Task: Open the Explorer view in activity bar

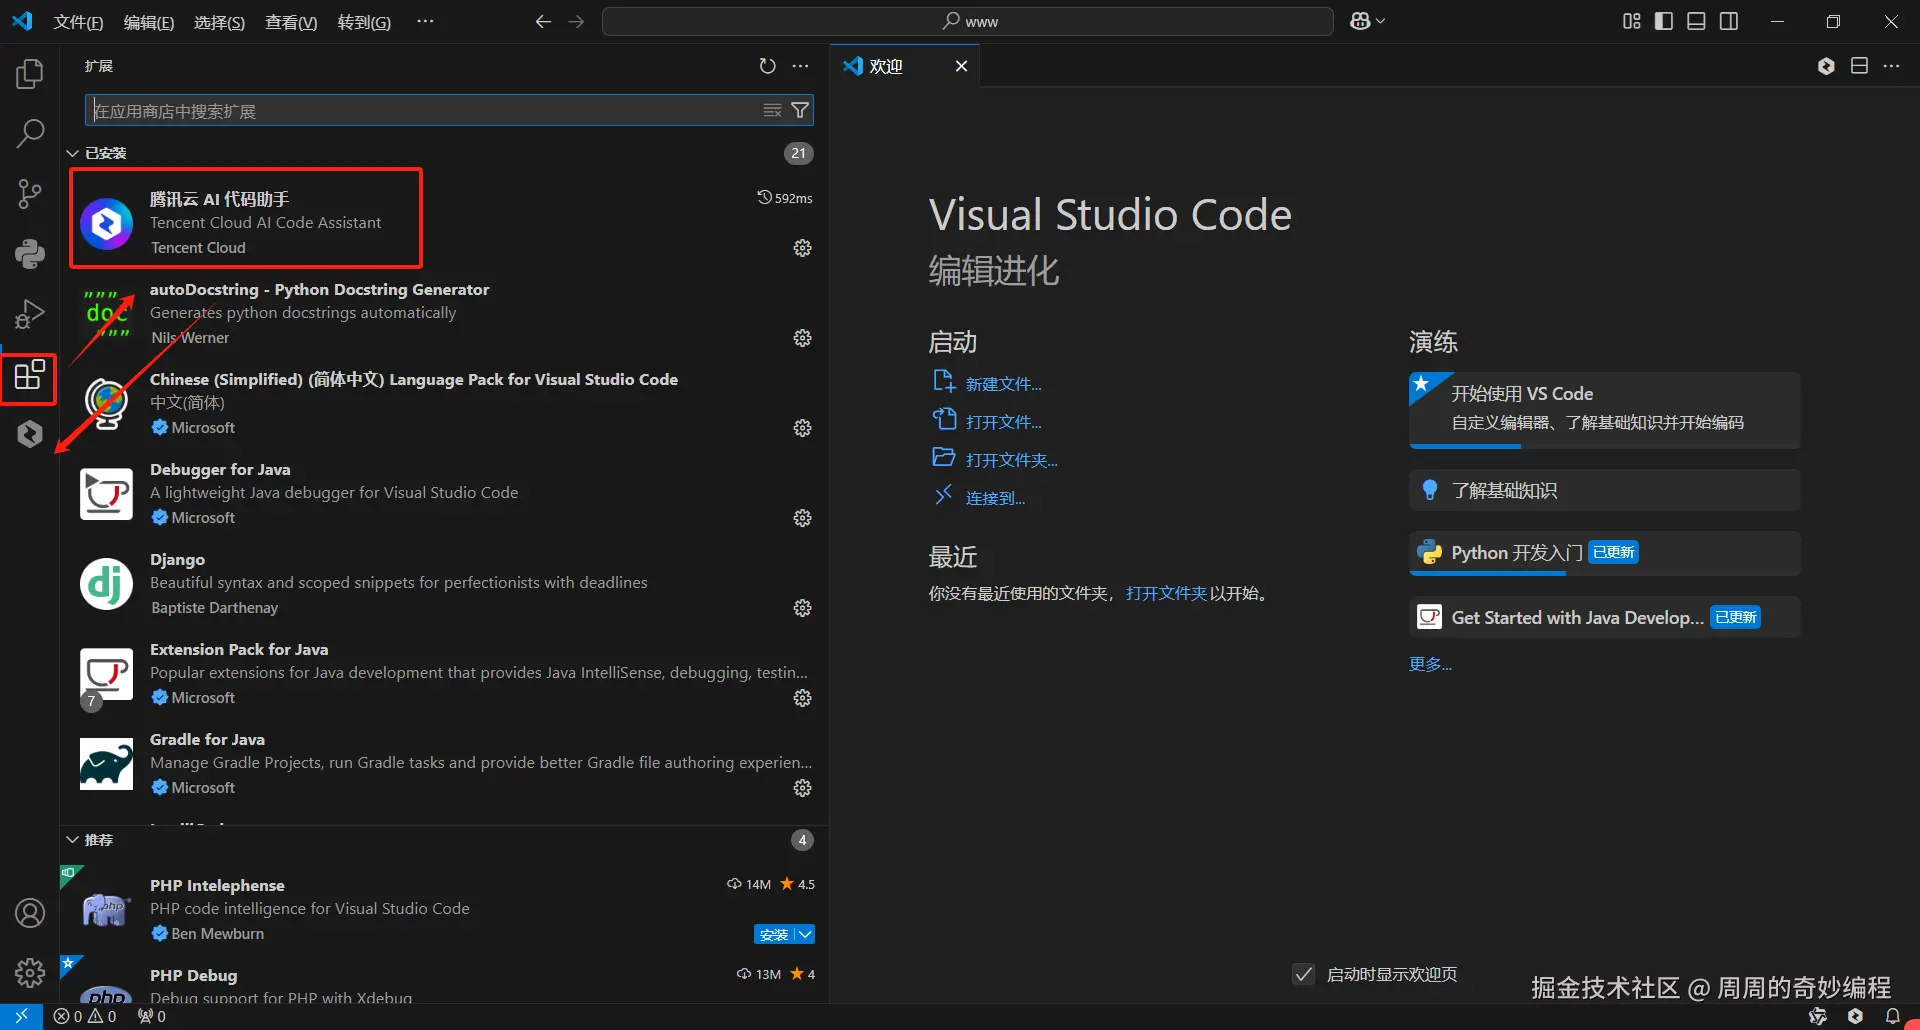Action: [x=30, y=74]
